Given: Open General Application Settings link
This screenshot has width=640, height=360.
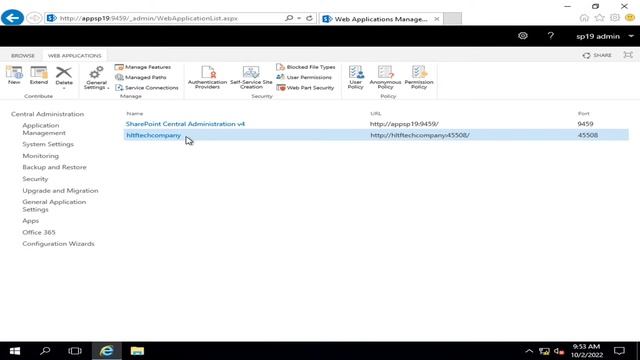Looking at the screenshot, I should (x=54, y=205).
